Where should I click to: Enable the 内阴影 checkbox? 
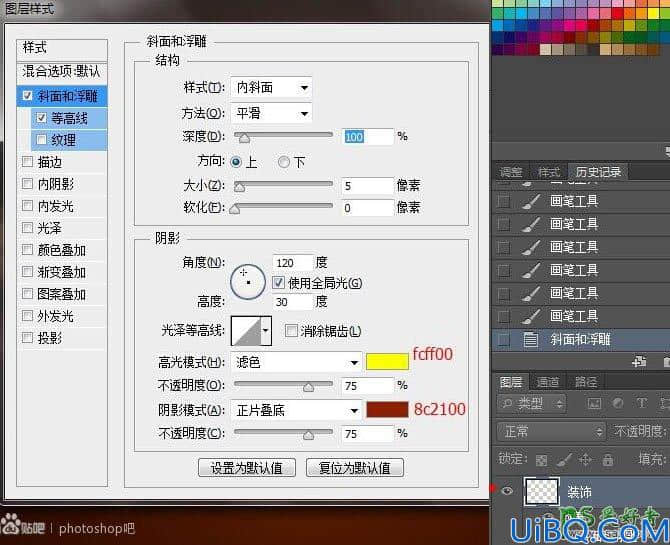(x=27, y=184)
